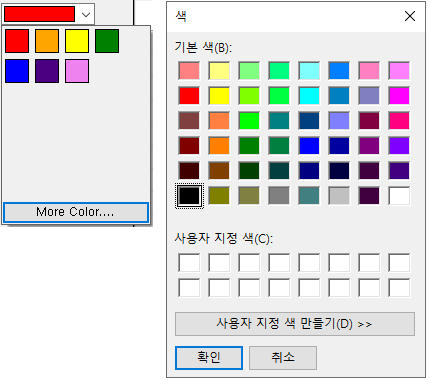Image resolution: width=429 pixels, height=381 pixels.
Task: Select the salmon pink basic color swatch
Action: (189, 71)
